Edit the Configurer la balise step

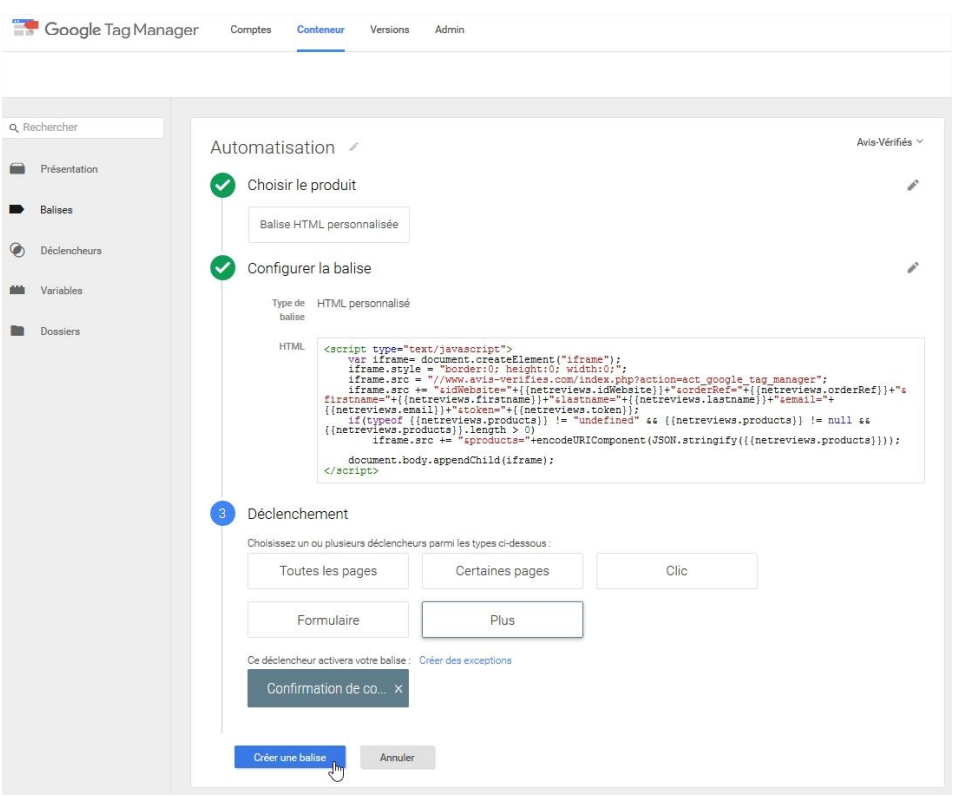[x=912, y=268]
